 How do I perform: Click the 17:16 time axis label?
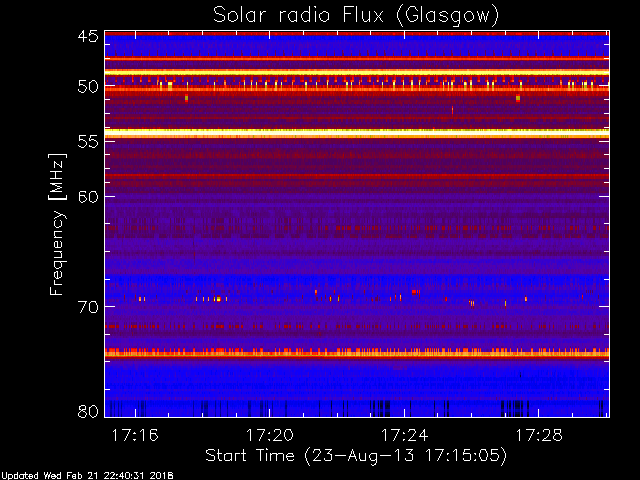tap(135, 436)
